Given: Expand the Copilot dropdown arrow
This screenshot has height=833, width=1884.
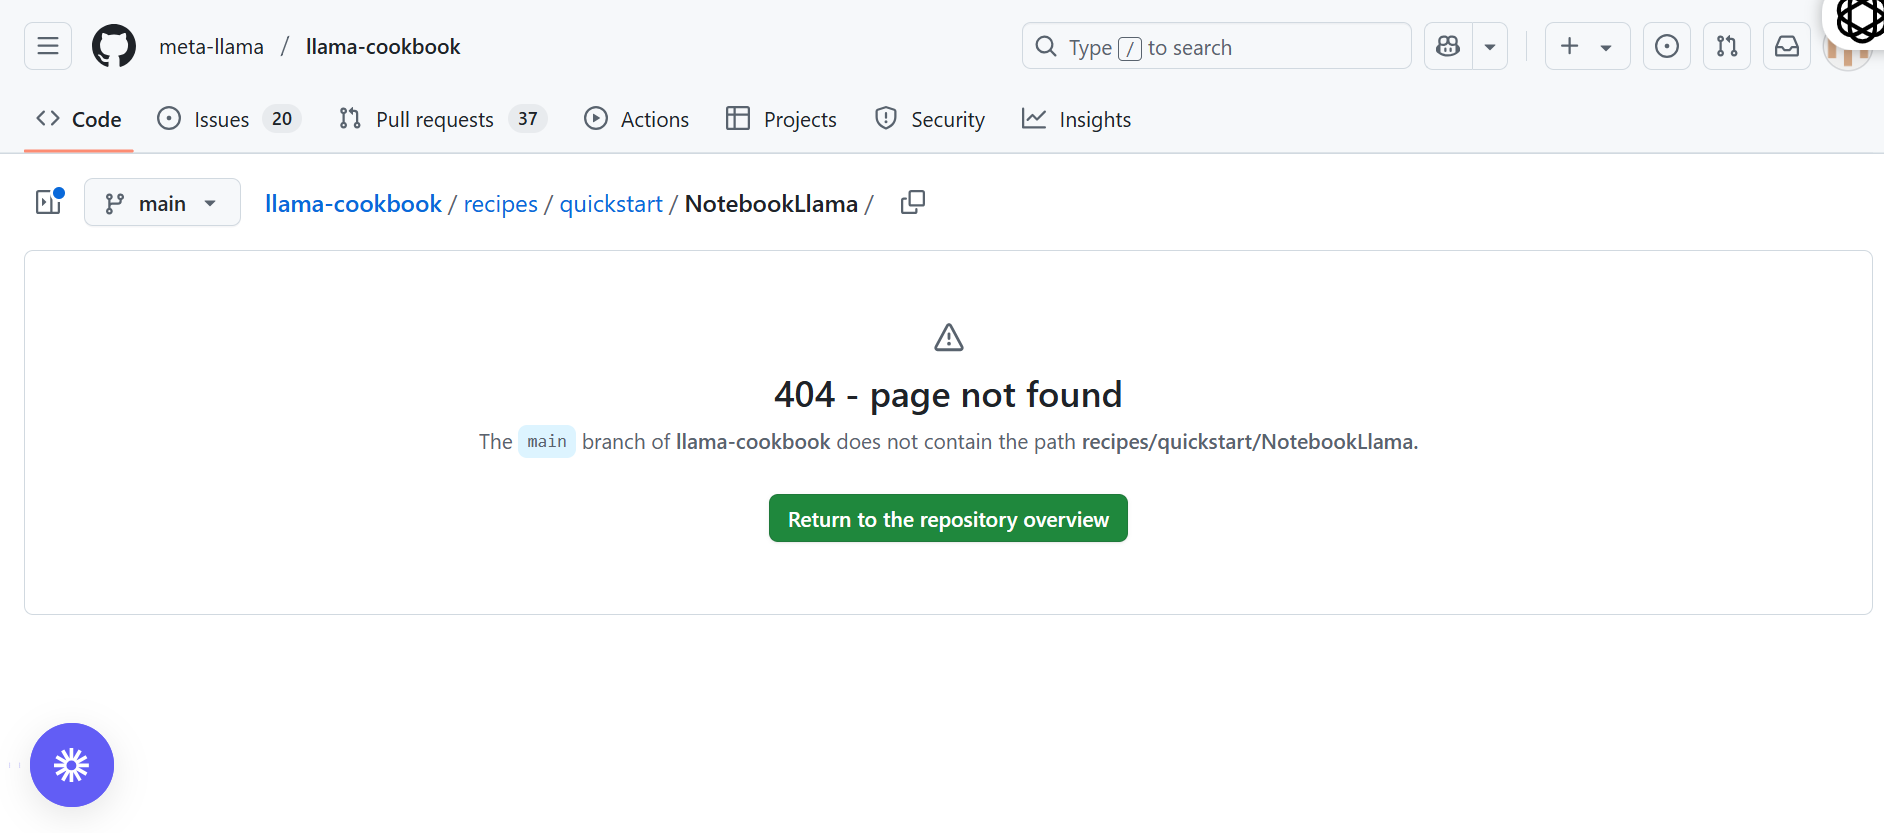Looking at the screenshot, I should pos(1490,46).
